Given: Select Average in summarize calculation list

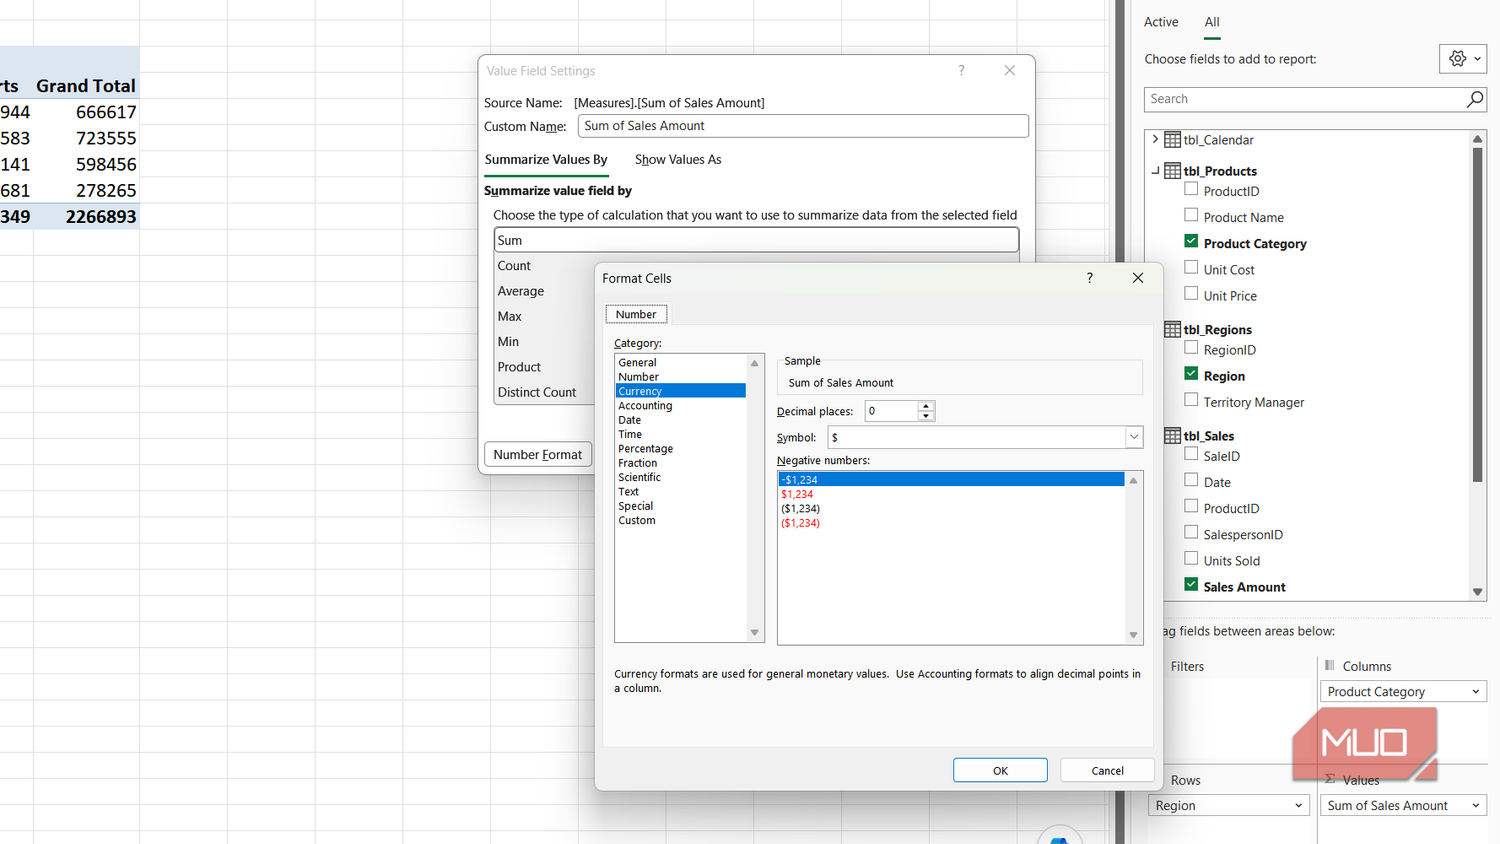Looking at the screenshot, I should pyautogui.click(x=521, y=291).
